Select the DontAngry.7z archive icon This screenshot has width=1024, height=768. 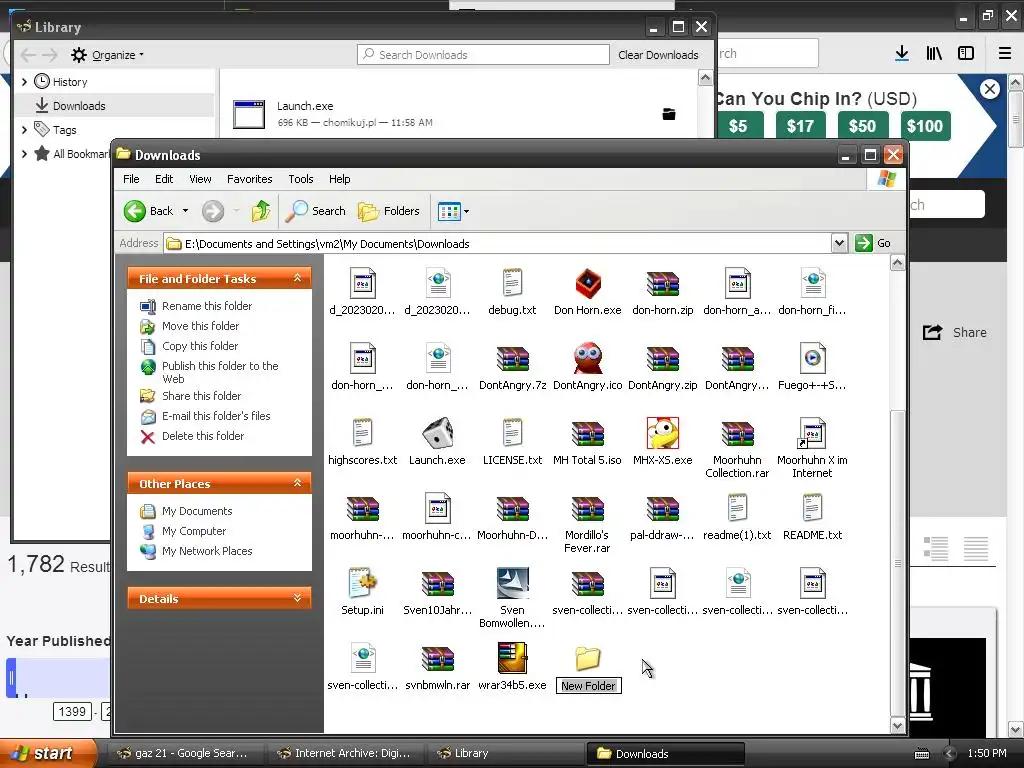click(512, 359)
